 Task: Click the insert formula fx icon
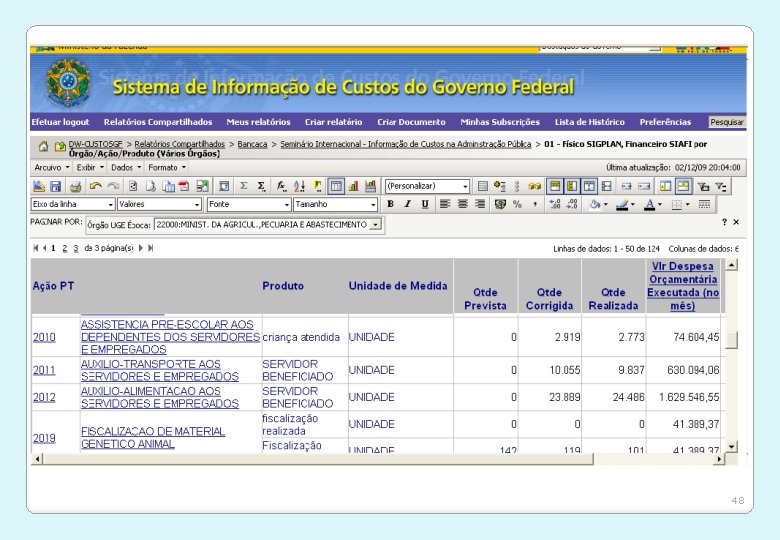[x=281, y=186]
